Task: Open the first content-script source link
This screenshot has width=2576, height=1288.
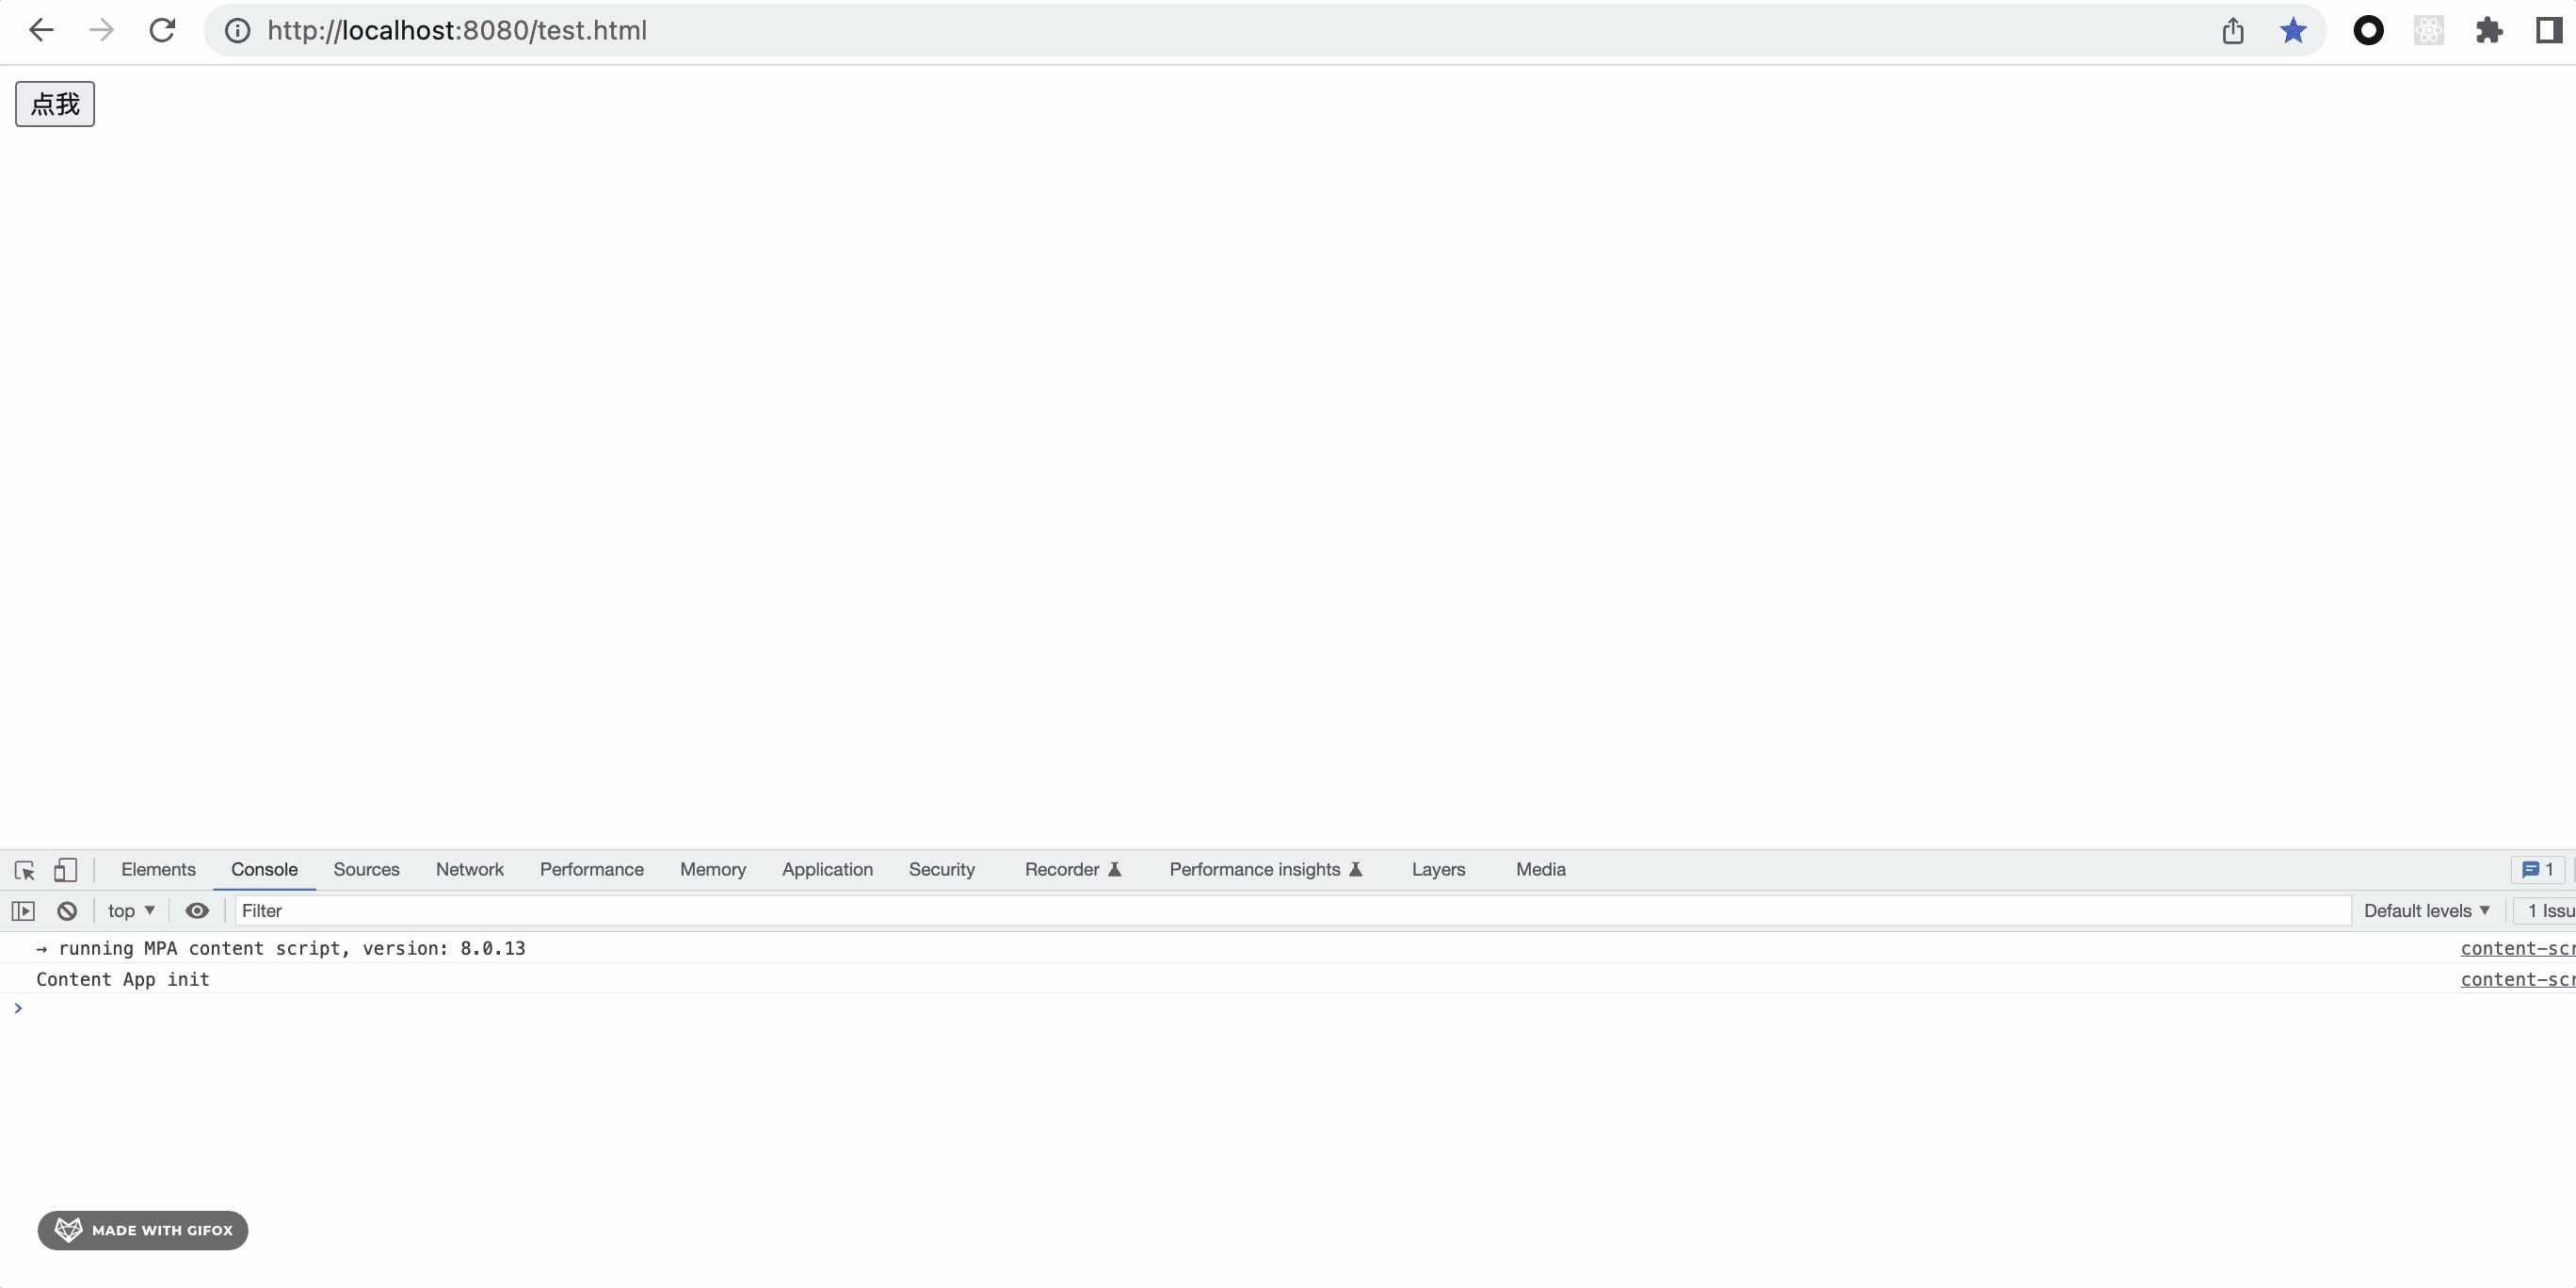Action: click(2516, 948)
